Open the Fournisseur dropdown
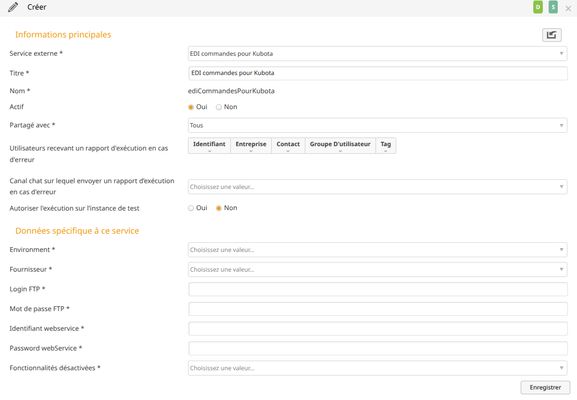This screenshot has width=577, height=400. pos(378,270)
